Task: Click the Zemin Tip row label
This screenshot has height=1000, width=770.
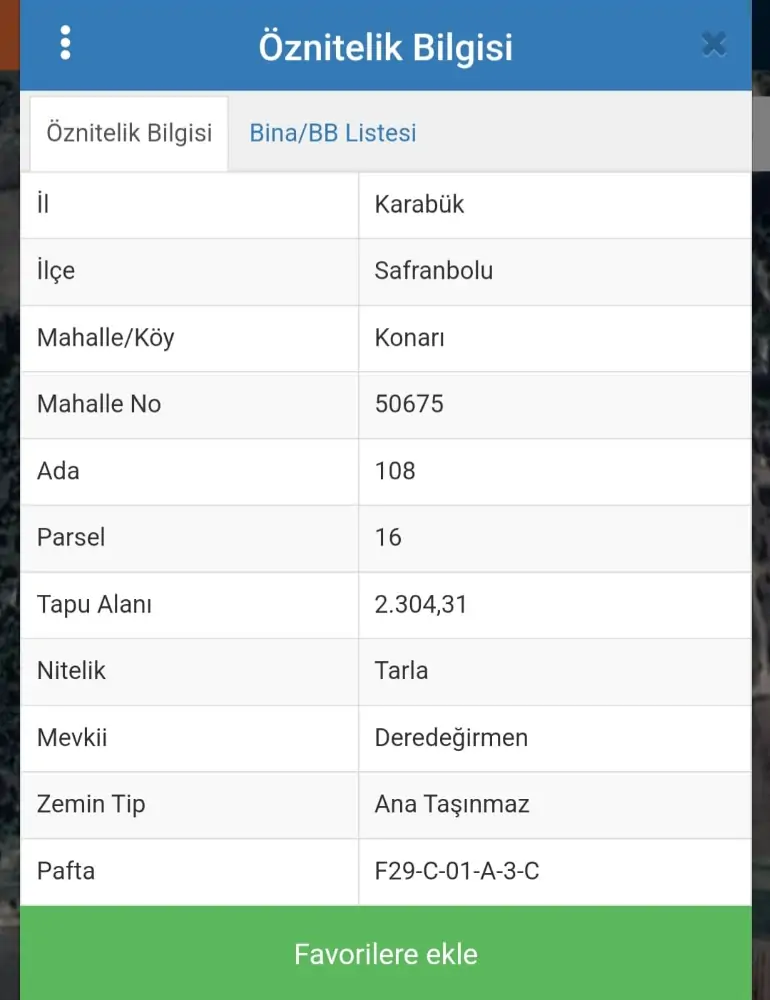Action: click(x=91, y=804)
